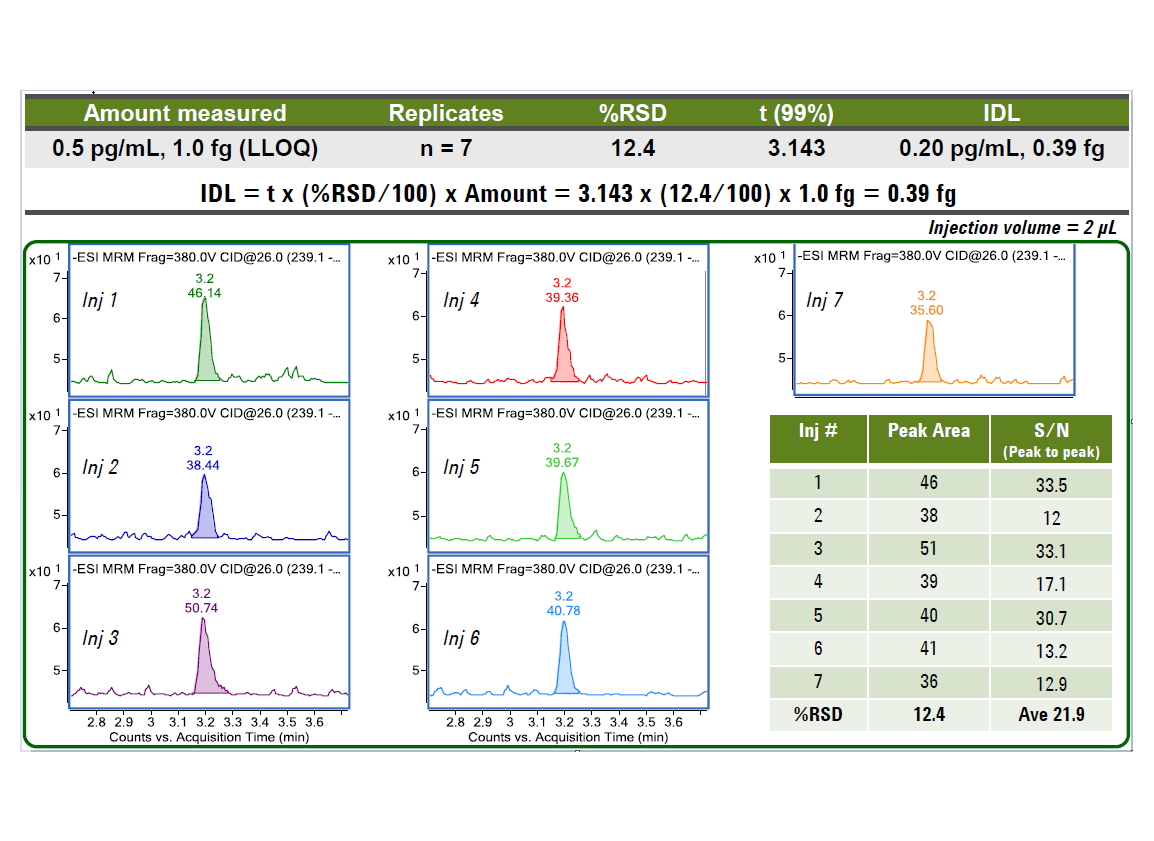Click left 'Counts vs. Acquisition Time (min)' label

pos(209,737)
